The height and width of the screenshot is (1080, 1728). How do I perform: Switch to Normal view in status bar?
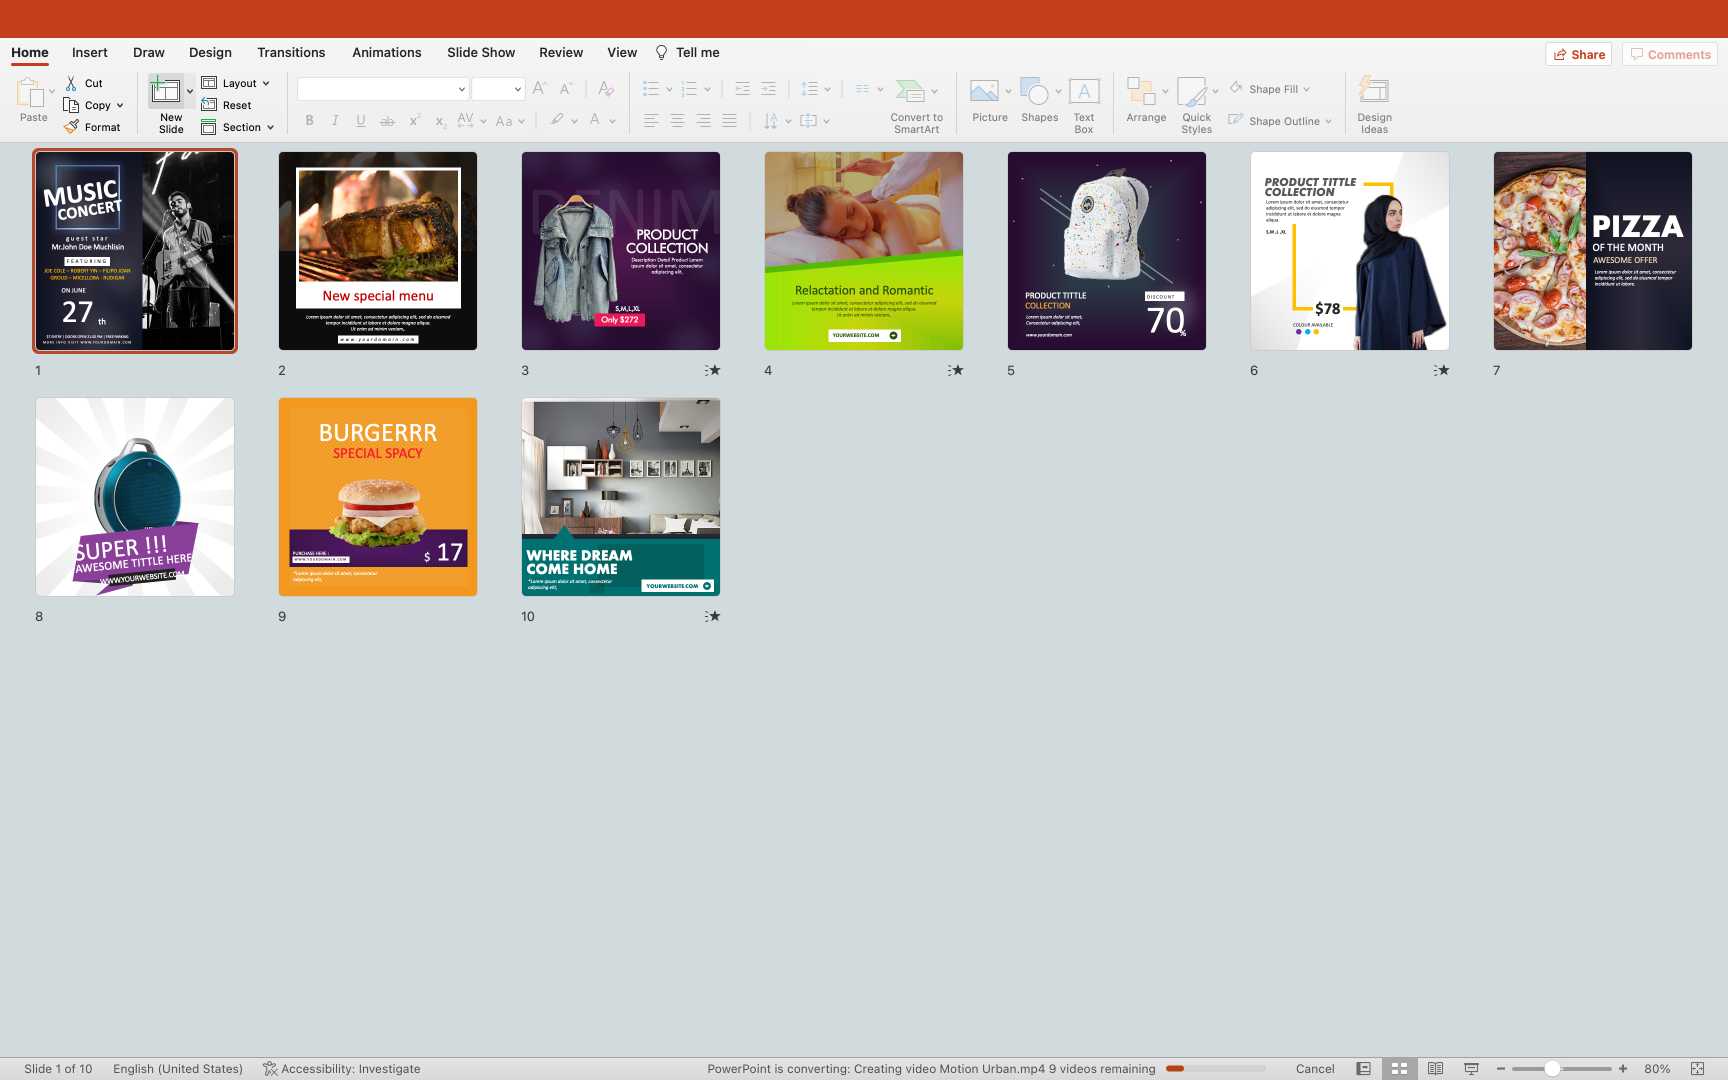(1363, 1069)
